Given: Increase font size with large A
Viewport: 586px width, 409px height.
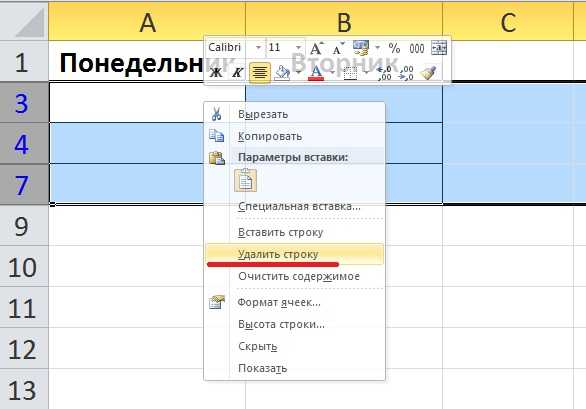Looking at the screenshot, I should (317, 48).
